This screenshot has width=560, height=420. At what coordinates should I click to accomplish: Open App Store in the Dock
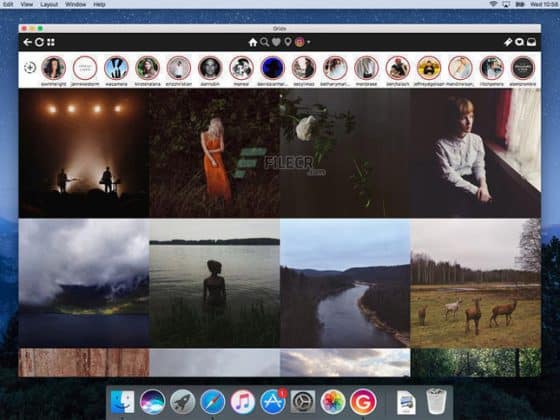pyautogui.click(x=273, y=402)
